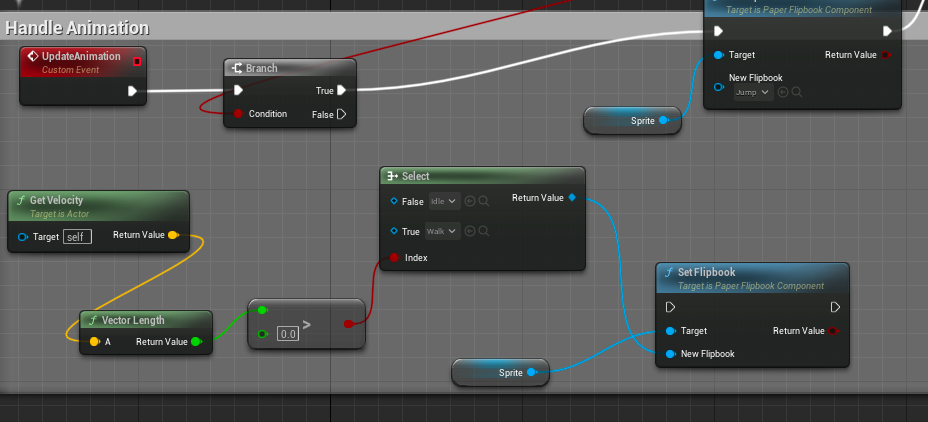This screenshot has height=422, width=928.
Task: Open the Walk flipbook dropdown on Select
Action: pyautogui.click(x=443, y=231)
